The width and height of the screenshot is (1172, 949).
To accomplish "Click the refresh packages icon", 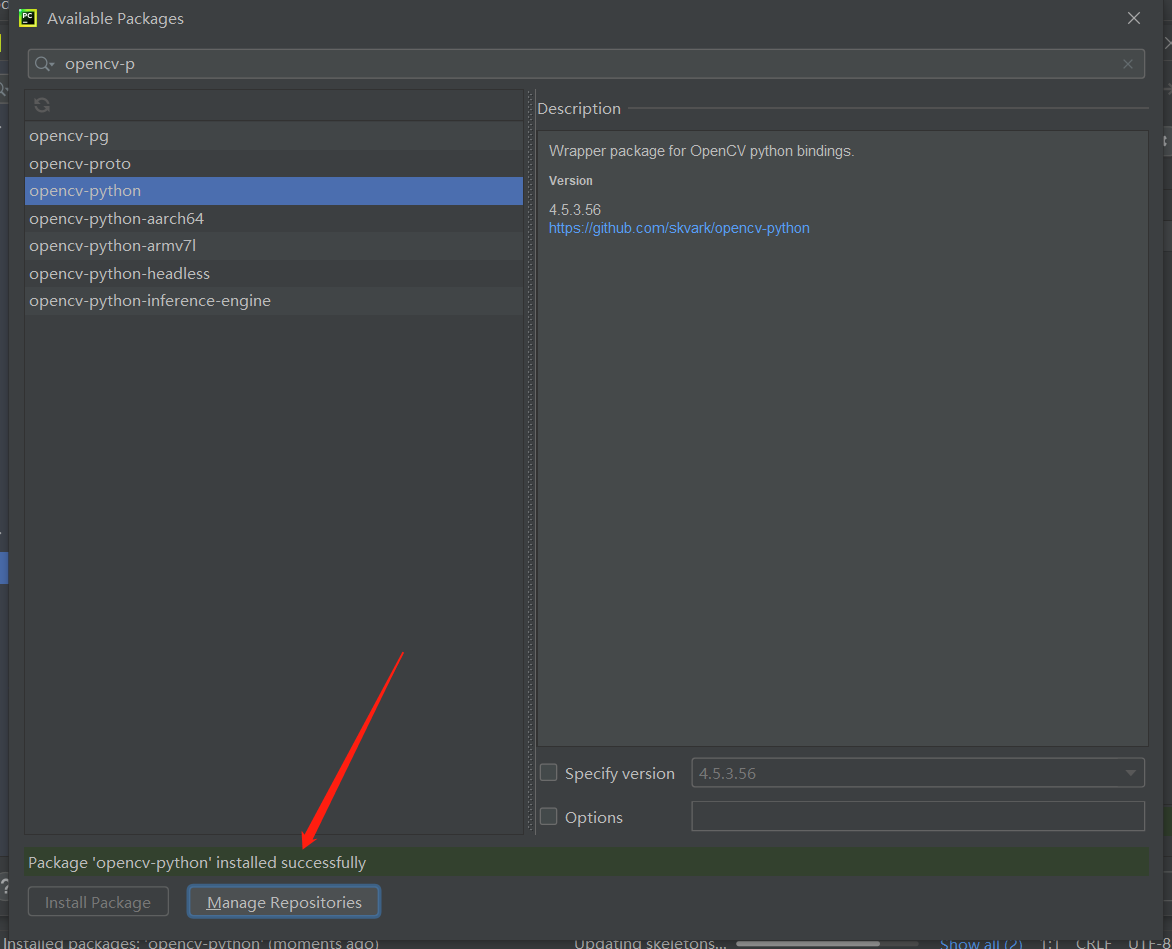I will click(42, 105).
